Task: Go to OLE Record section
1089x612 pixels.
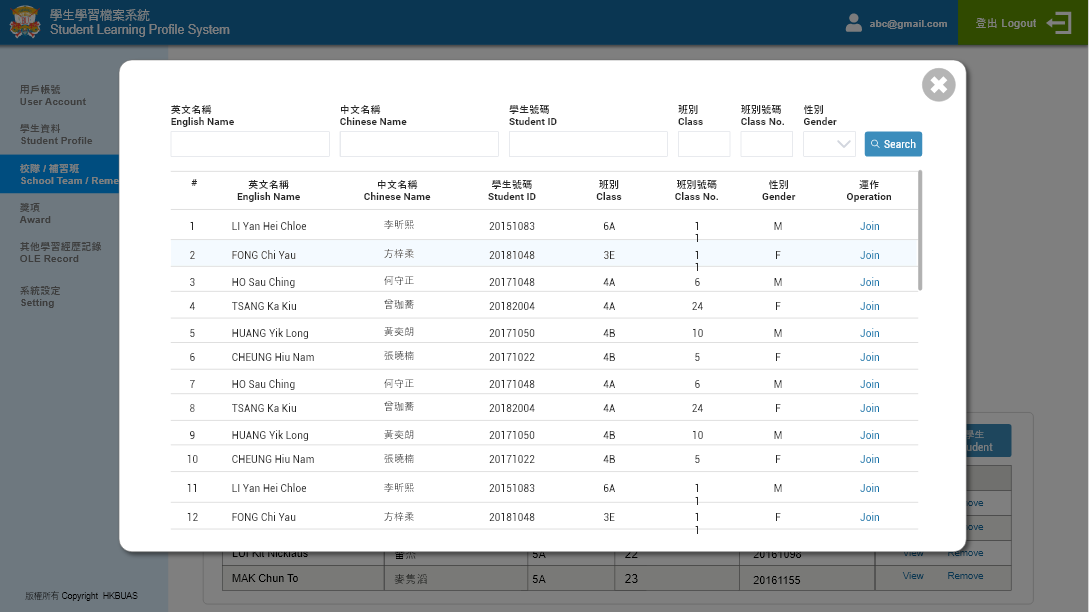Action: point(49,252)
